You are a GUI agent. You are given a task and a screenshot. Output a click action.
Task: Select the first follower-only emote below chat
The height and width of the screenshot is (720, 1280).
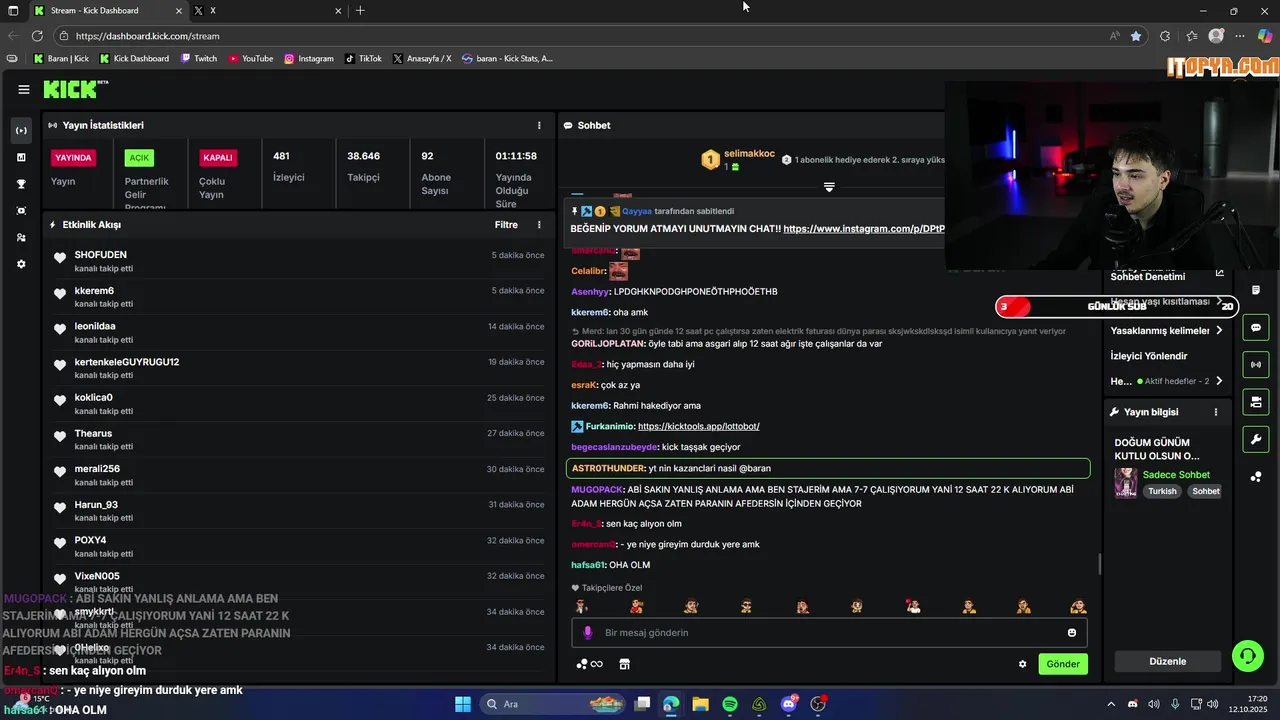point(582,606)
